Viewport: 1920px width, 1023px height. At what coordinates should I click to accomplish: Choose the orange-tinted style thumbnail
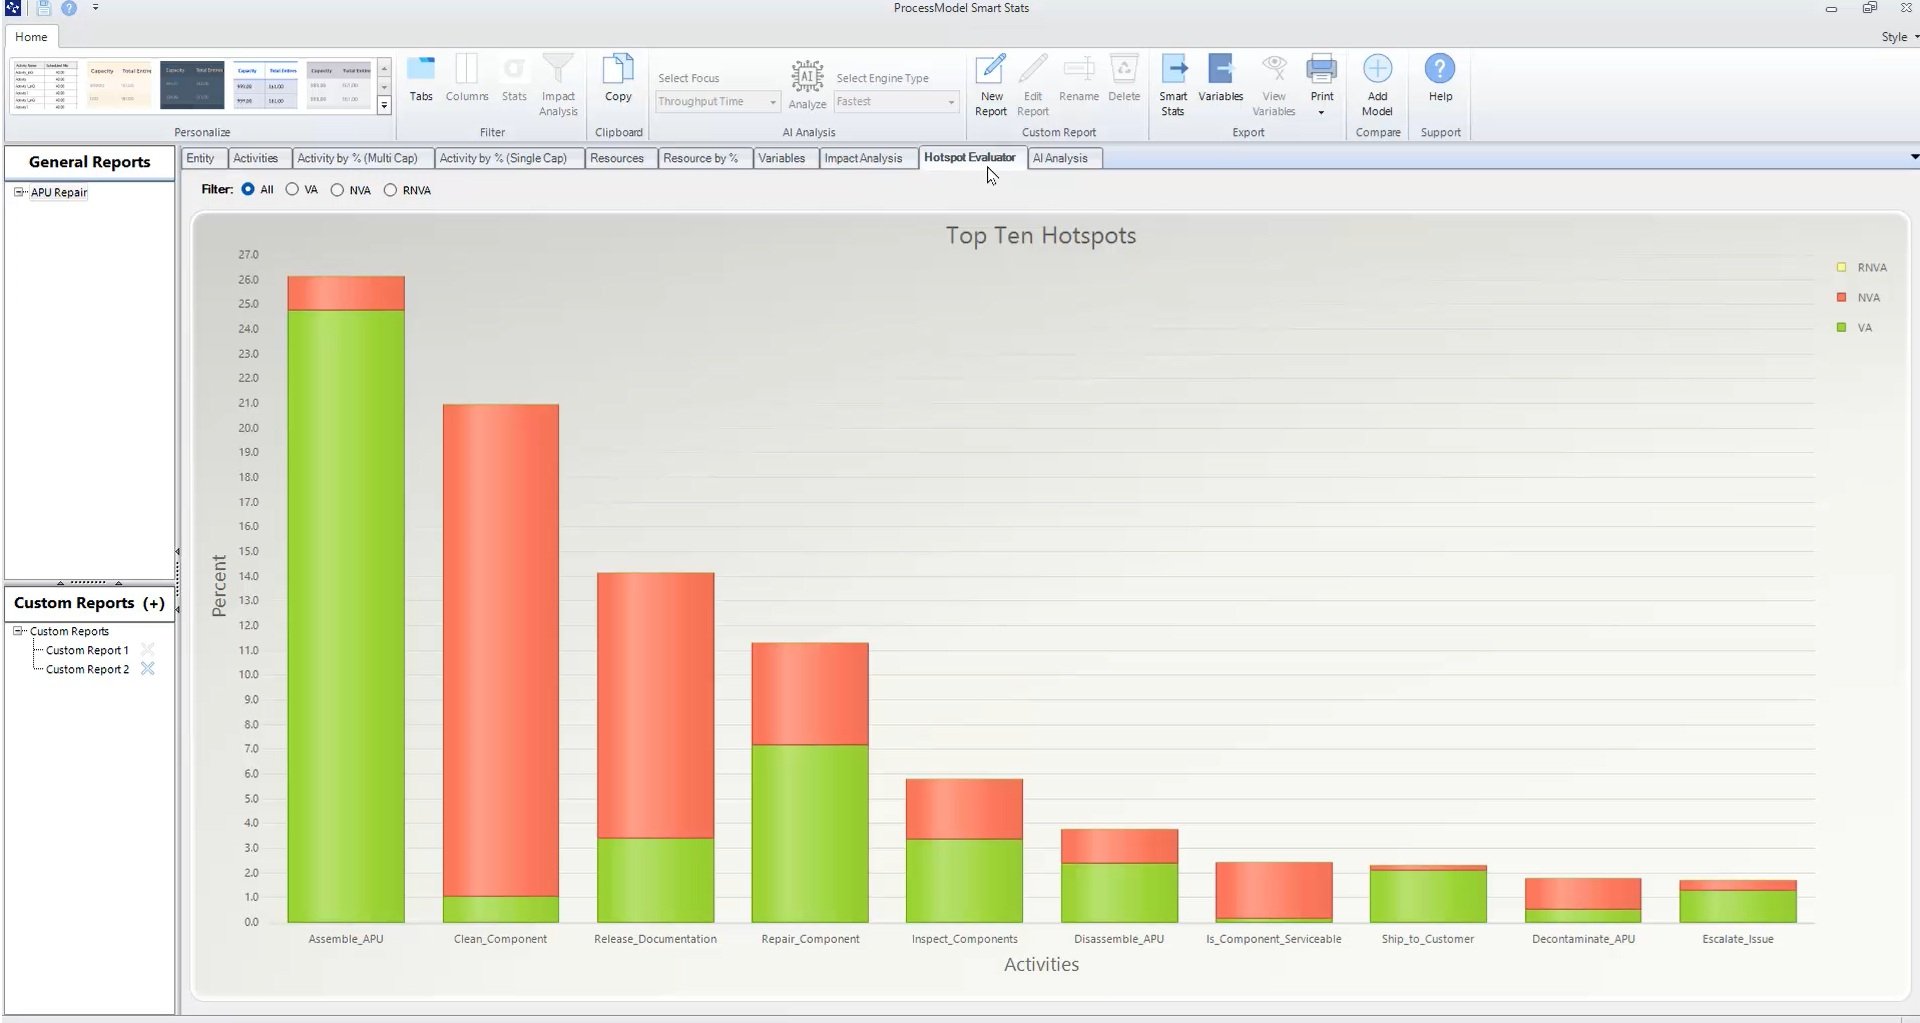click(119, 86)
